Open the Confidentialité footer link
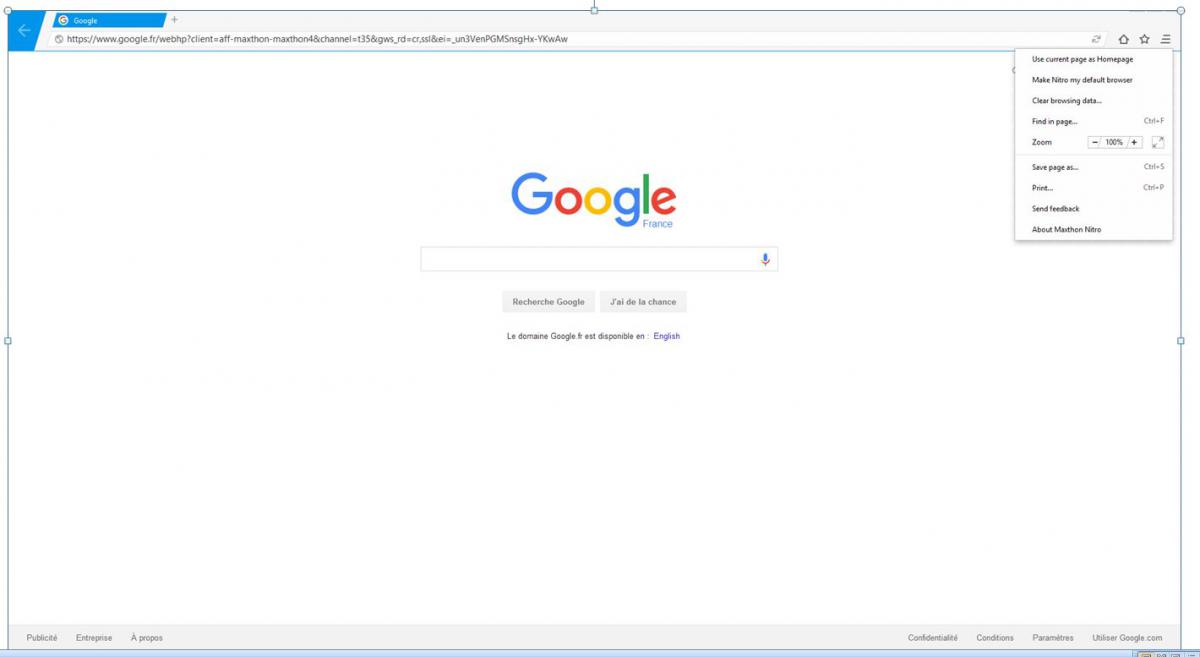The height and width of the screenshot is (657, 1200). coord(933,638)
